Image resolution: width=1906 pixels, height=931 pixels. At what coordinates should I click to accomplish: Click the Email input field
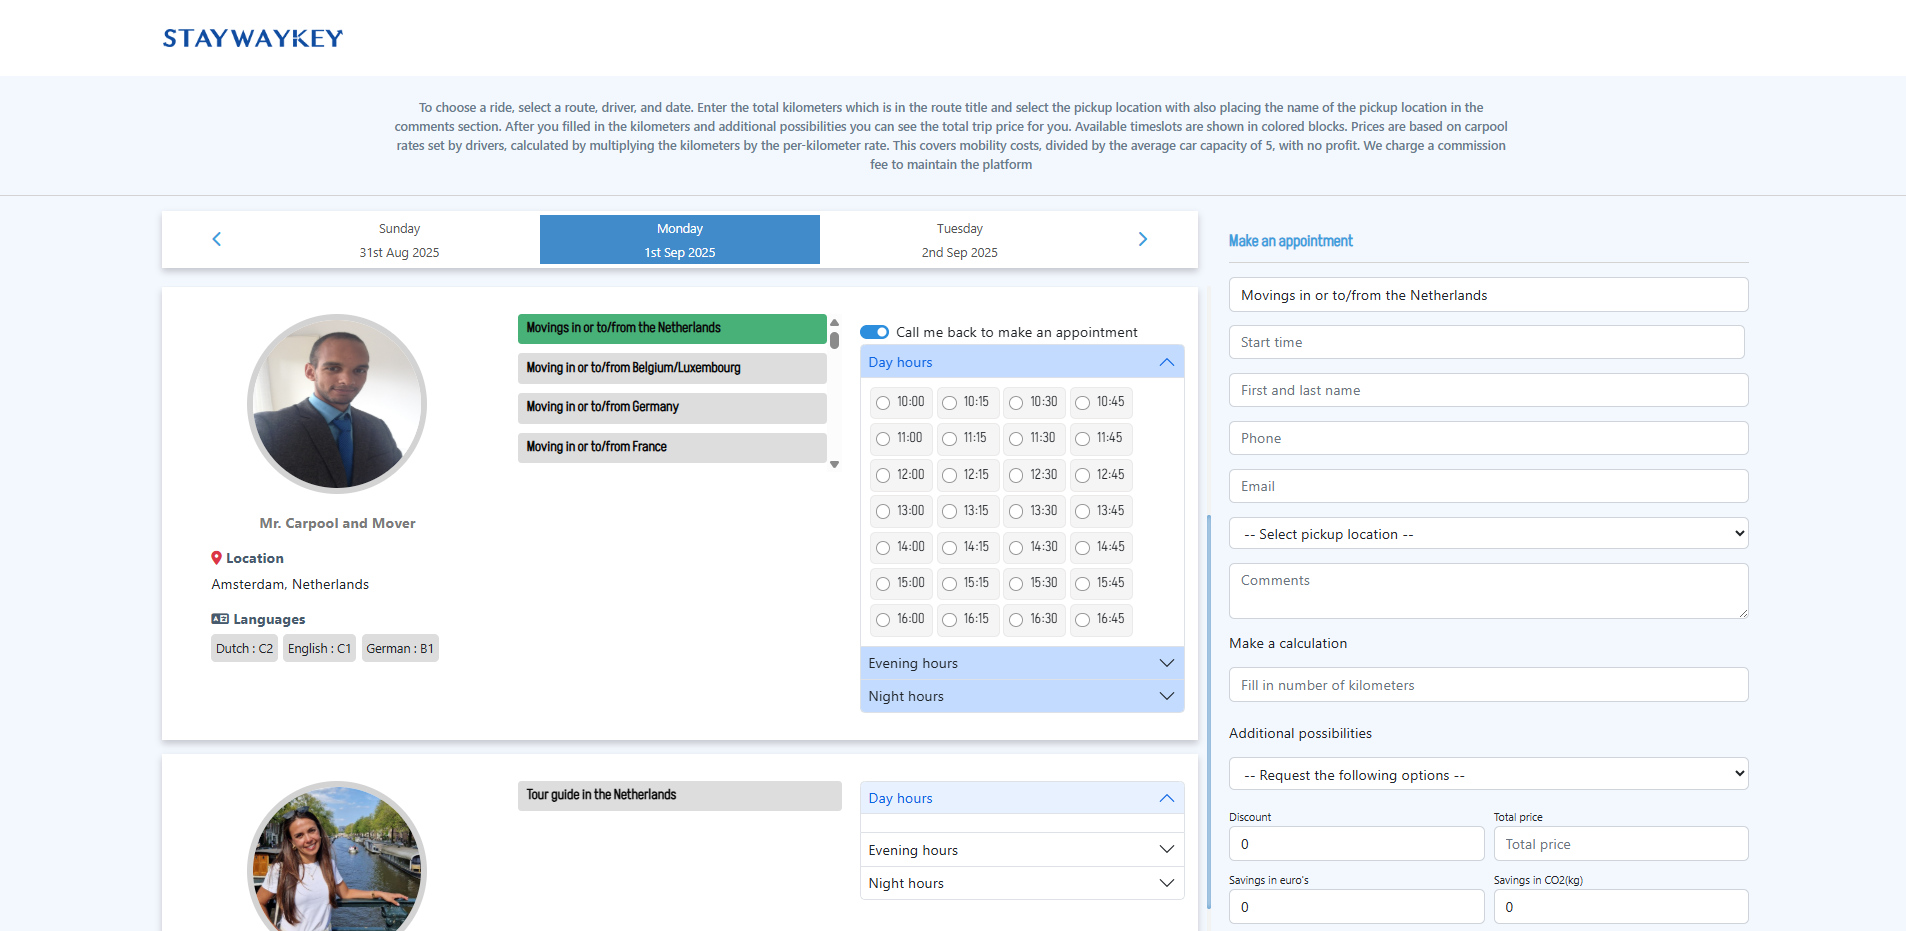(1488, 486)
